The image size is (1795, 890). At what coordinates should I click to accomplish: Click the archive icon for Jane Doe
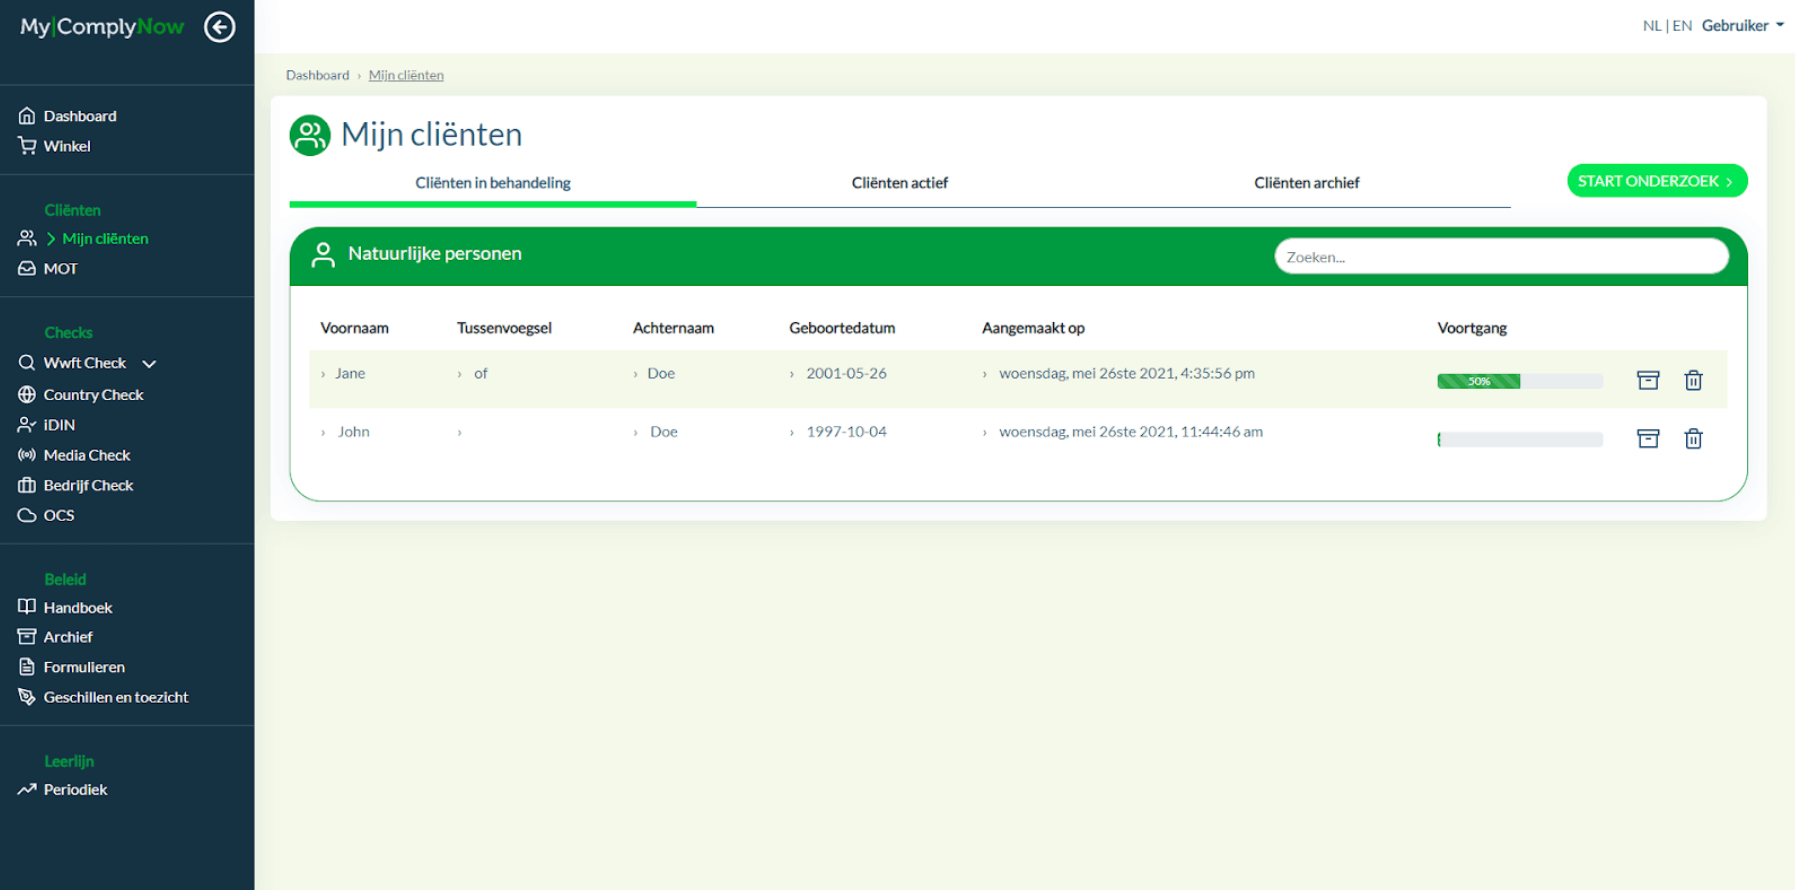tap(1647, 380)
